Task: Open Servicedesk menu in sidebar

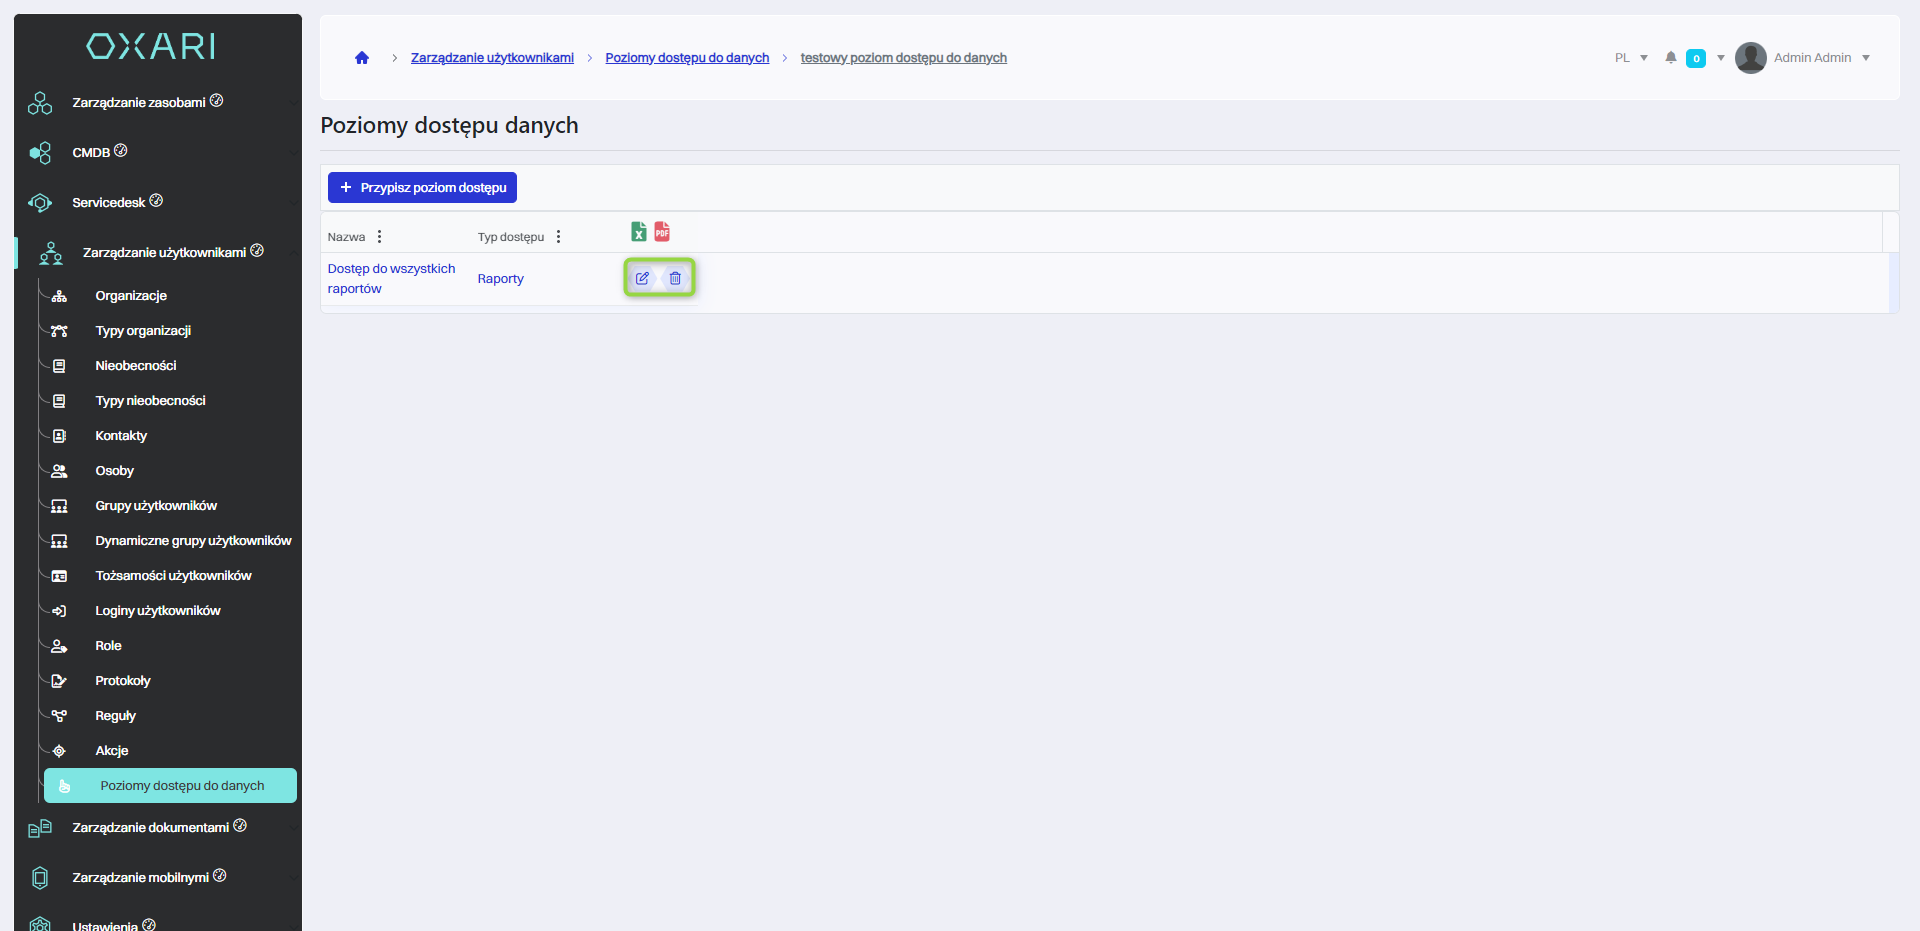Action: [x=108, y=203]
